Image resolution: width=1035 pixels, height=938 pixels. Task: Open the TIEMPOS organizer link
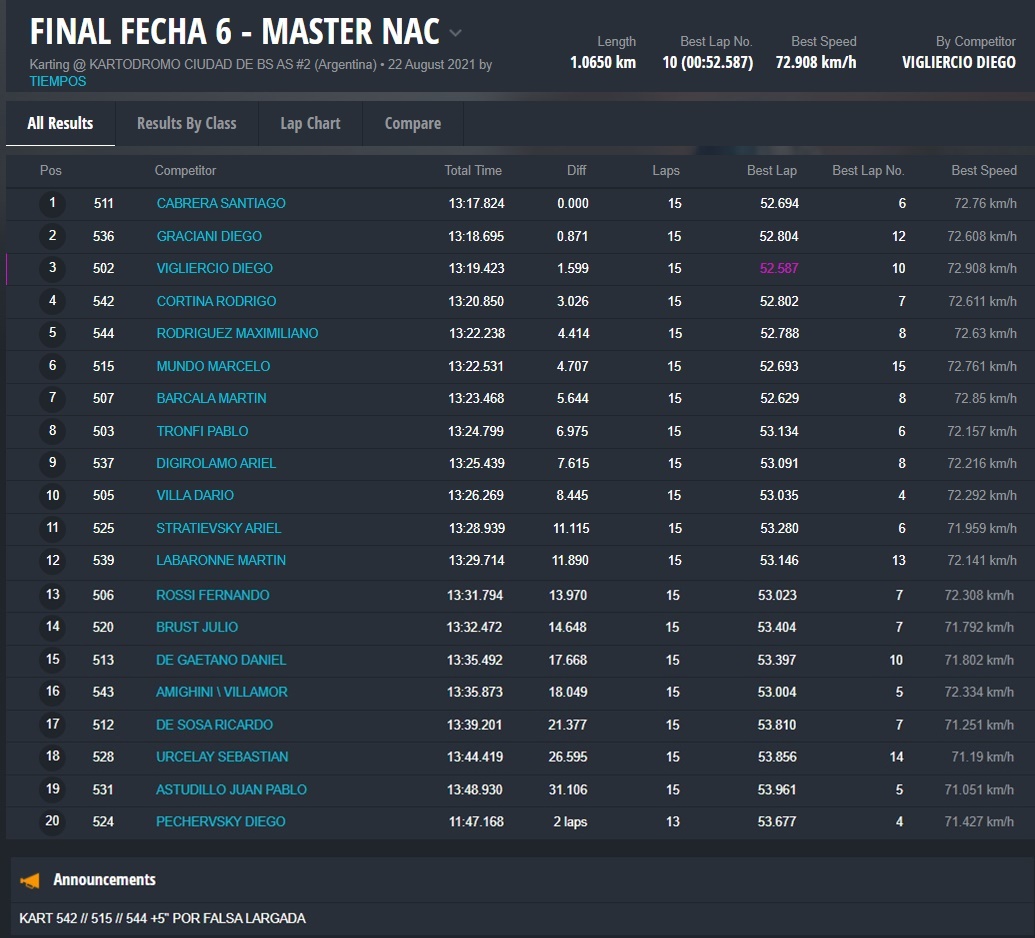(x=58, y=81)
